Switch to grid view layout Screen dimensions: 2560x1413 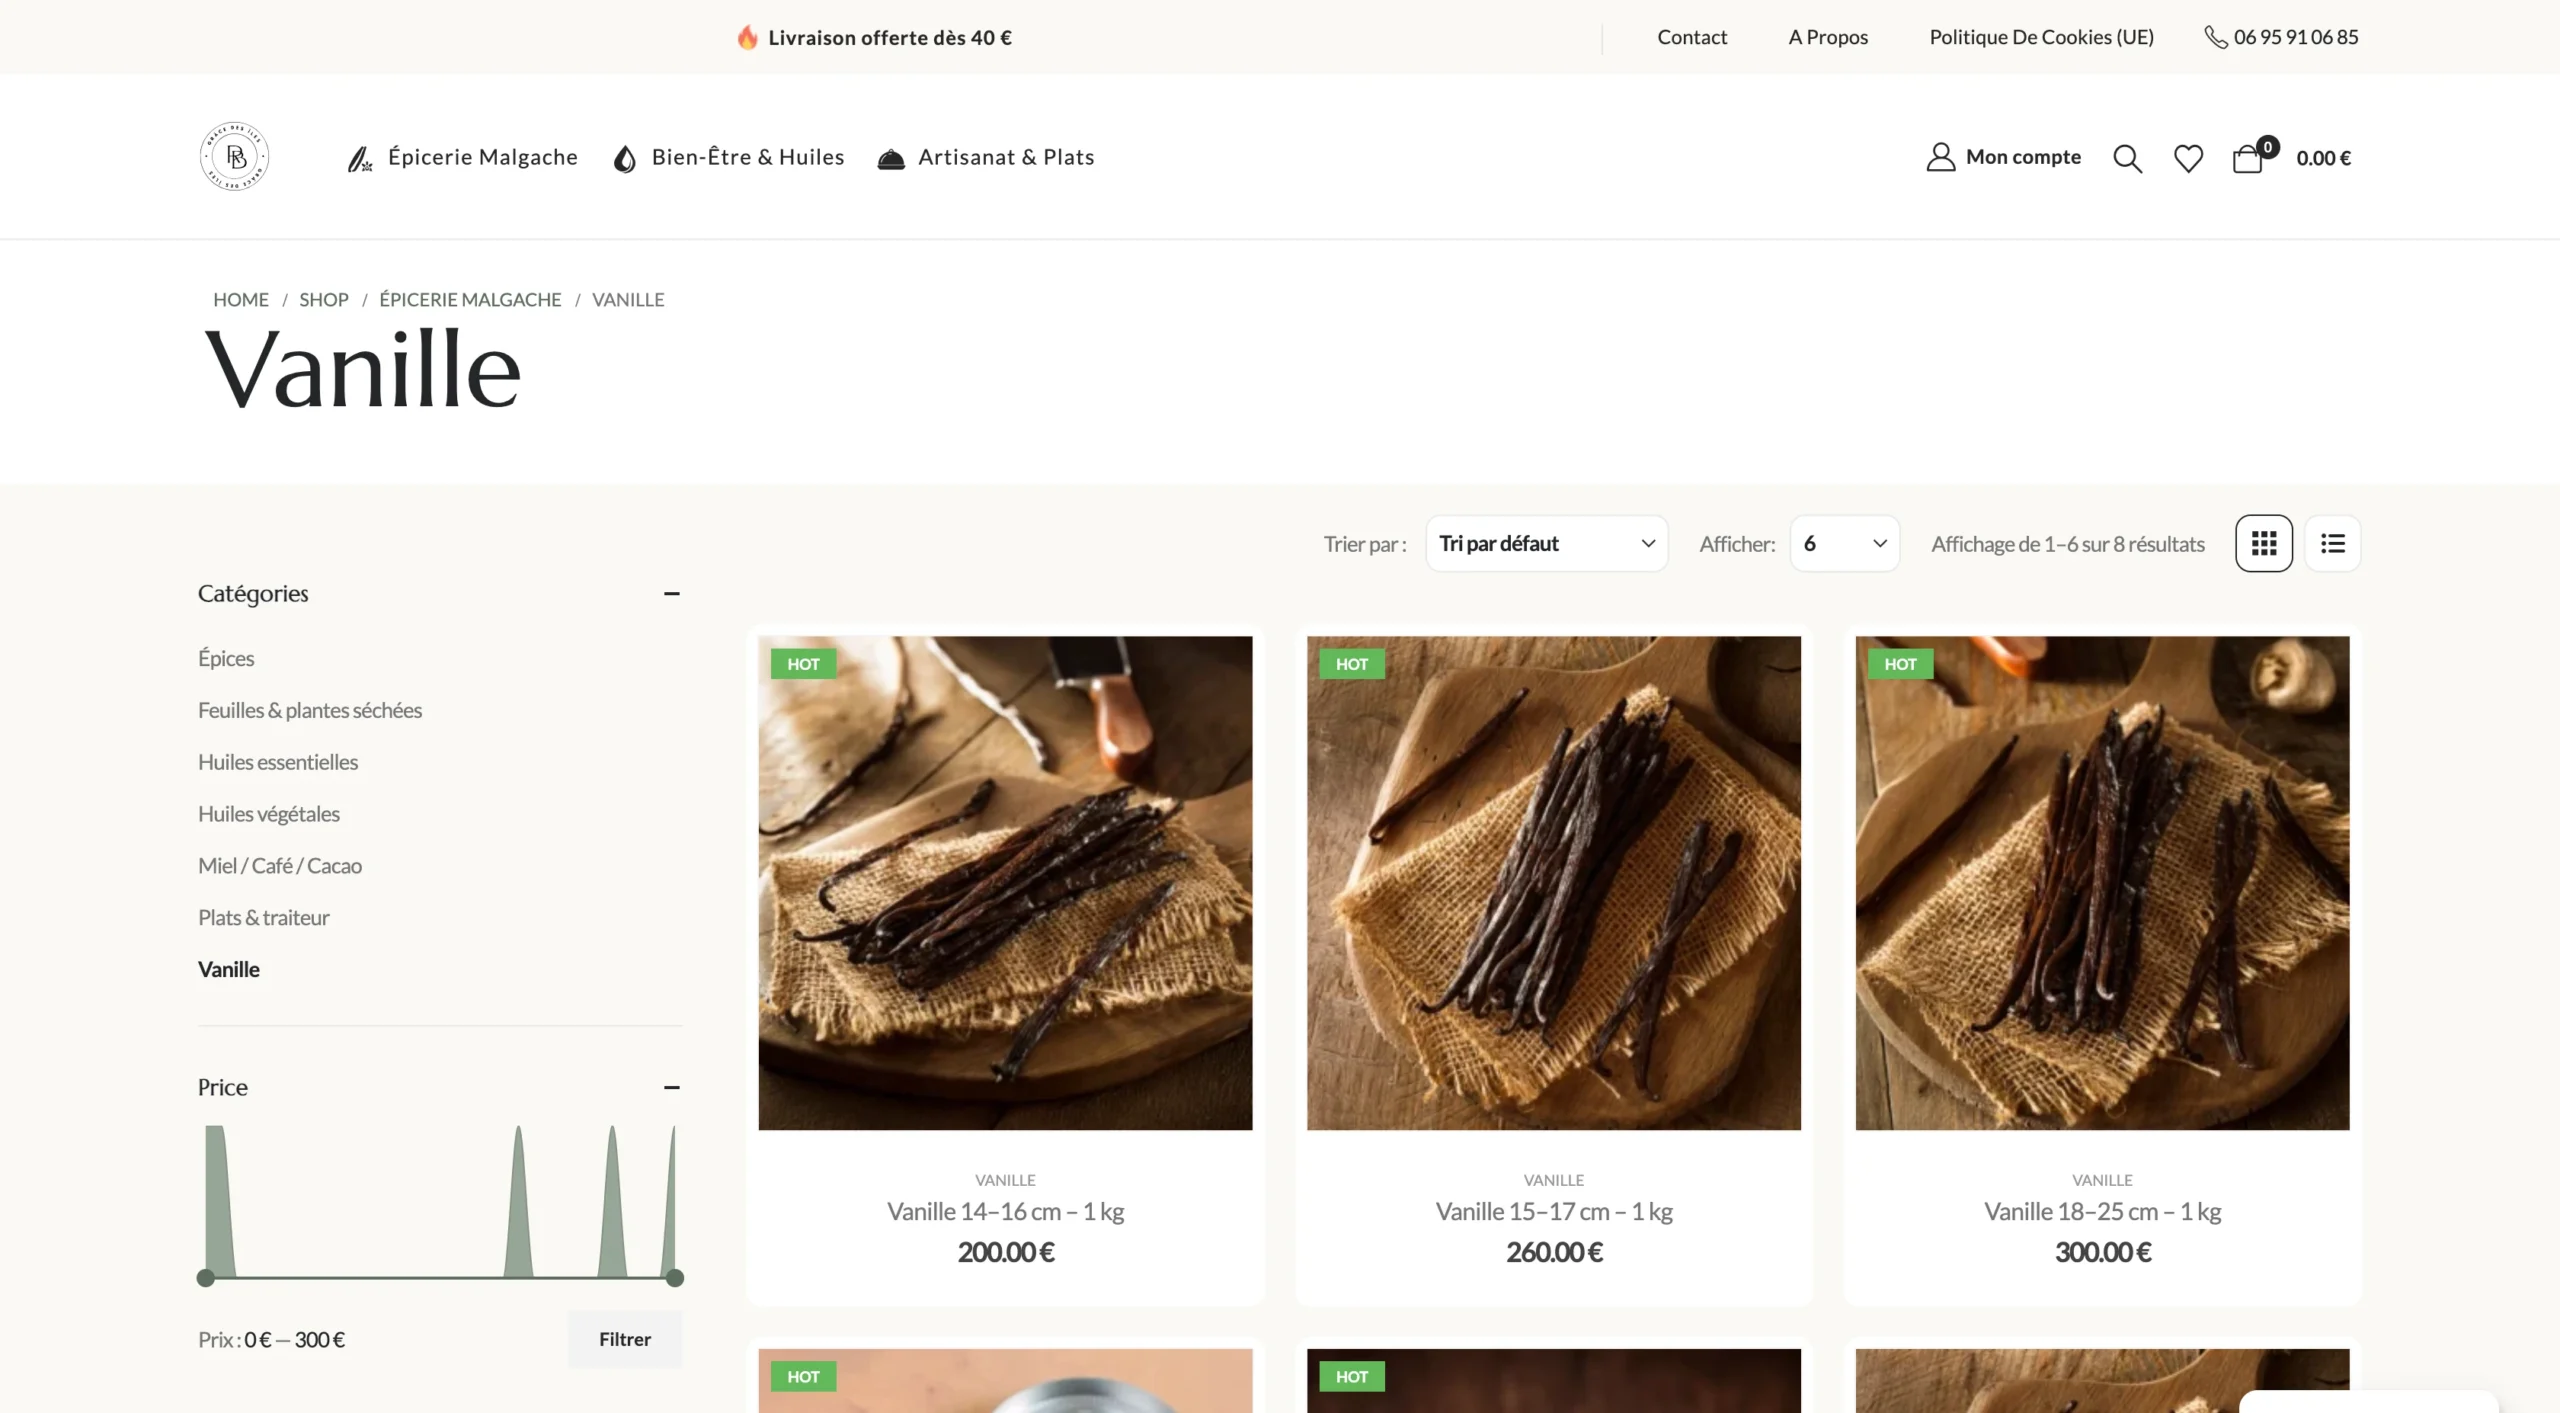click(x=2264, y=543)
